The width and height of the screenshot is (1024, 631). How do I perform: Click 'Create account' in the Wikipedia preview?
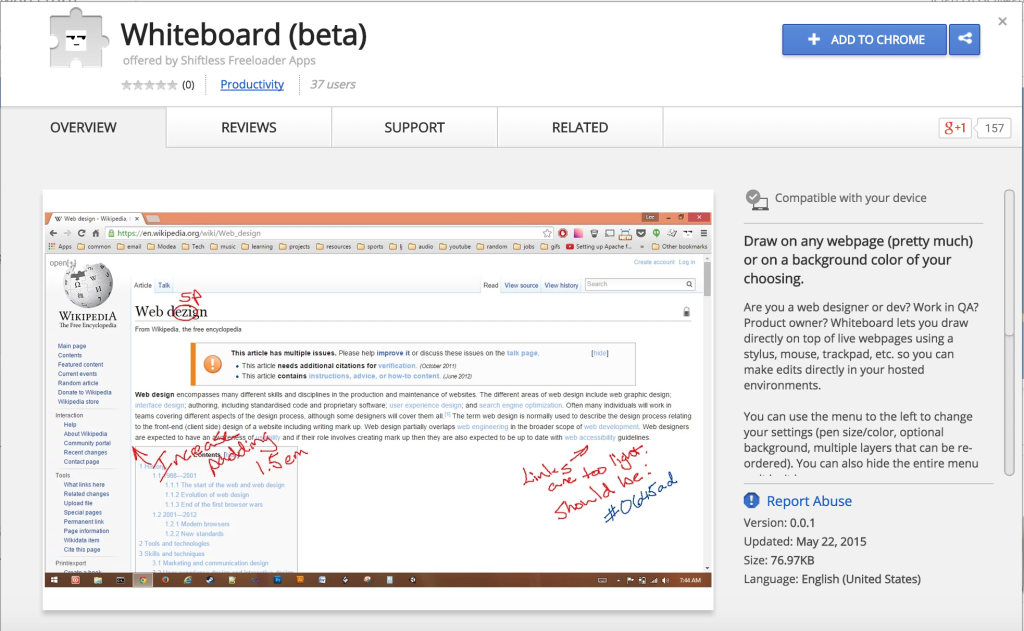(x=654, y=262)
